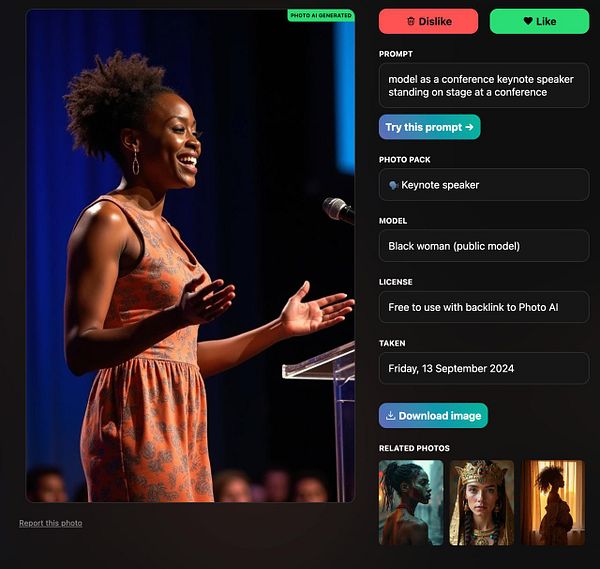This screenshot has height=569, width=600.
Task: Click the RELATED PHOTOS heading
Action: 414,448
